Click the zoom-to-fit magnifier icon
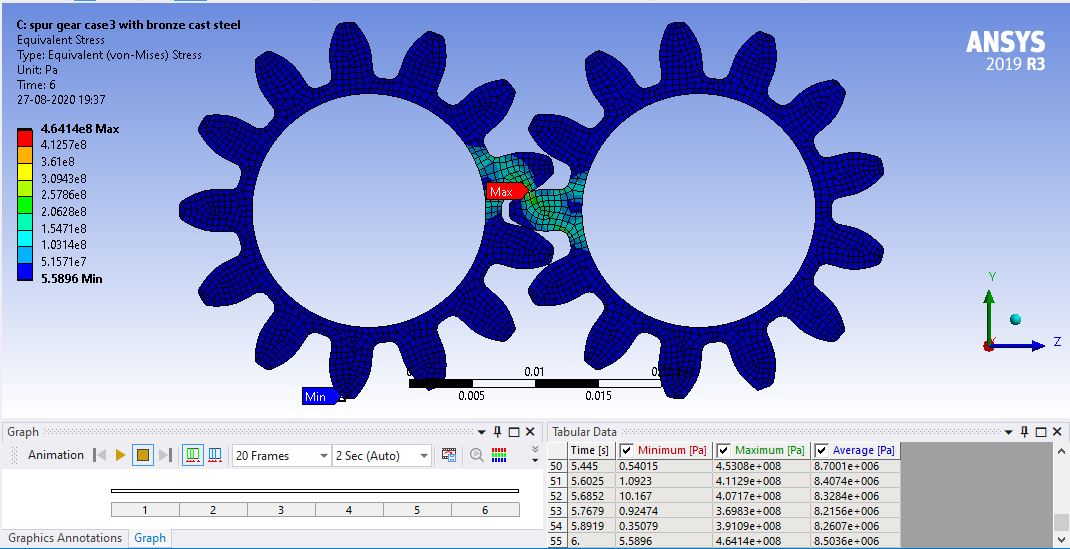1070x549 pixels. coord(477,455)
